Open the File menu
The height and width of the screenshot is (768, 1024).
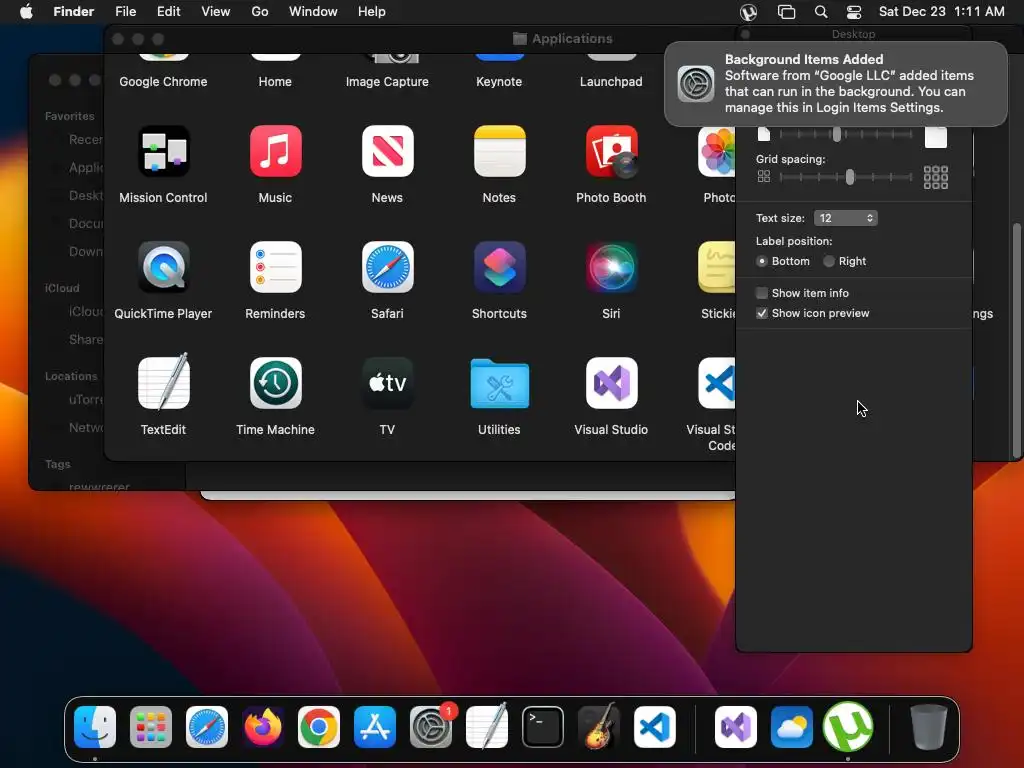pos(125,12)
